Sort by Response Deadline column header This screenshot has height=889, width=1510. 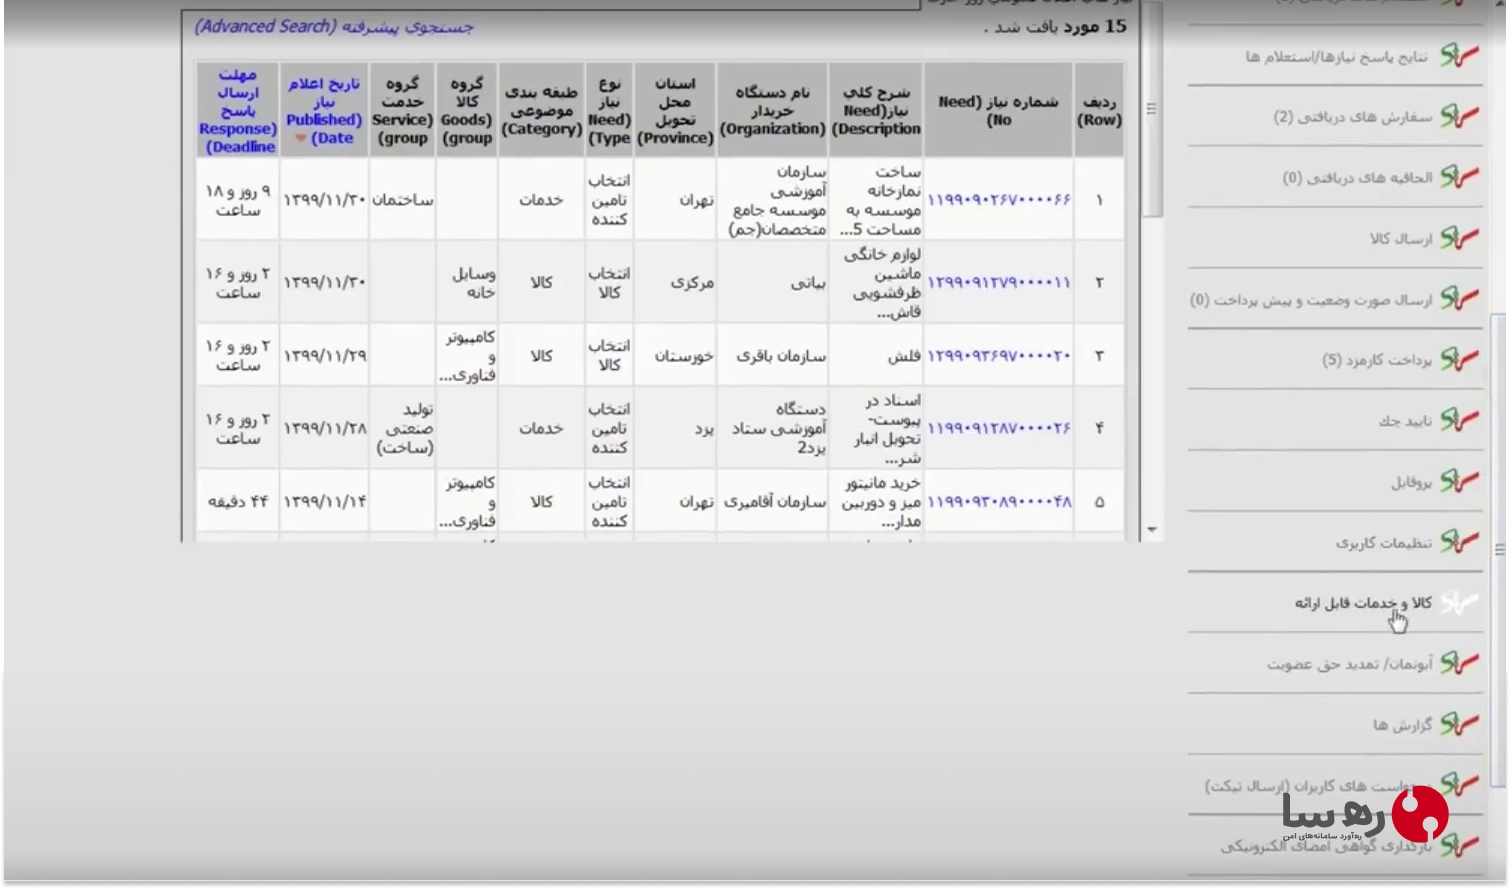click(237, 111)
